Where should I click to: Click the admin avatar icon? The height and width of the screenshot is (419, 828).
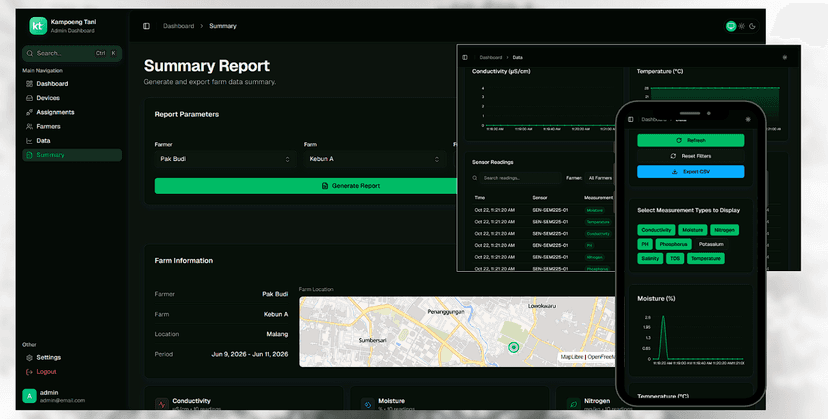pos(30,396)
